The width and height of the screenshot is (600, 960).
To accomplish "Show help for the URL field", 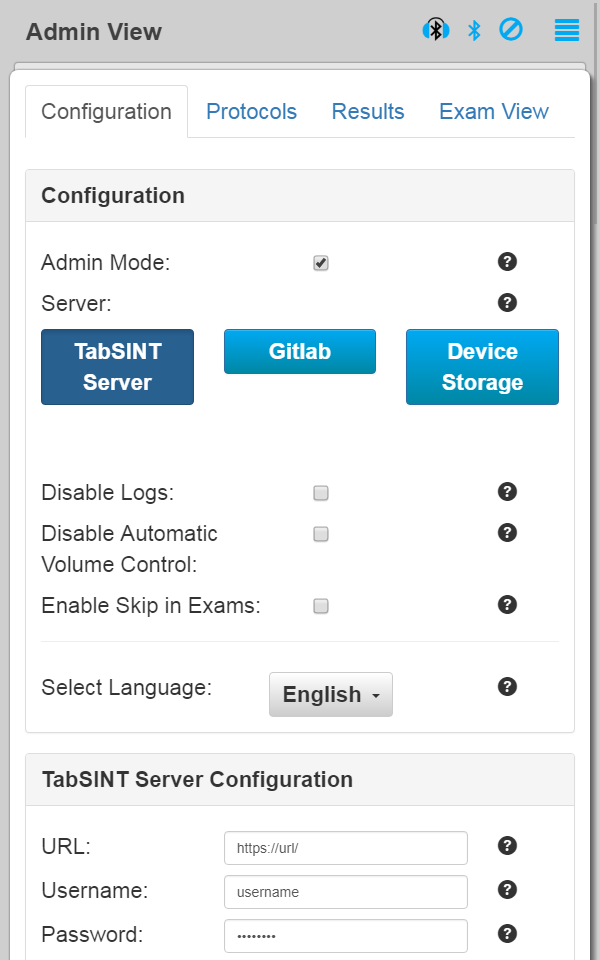I will tap(507, 846).
